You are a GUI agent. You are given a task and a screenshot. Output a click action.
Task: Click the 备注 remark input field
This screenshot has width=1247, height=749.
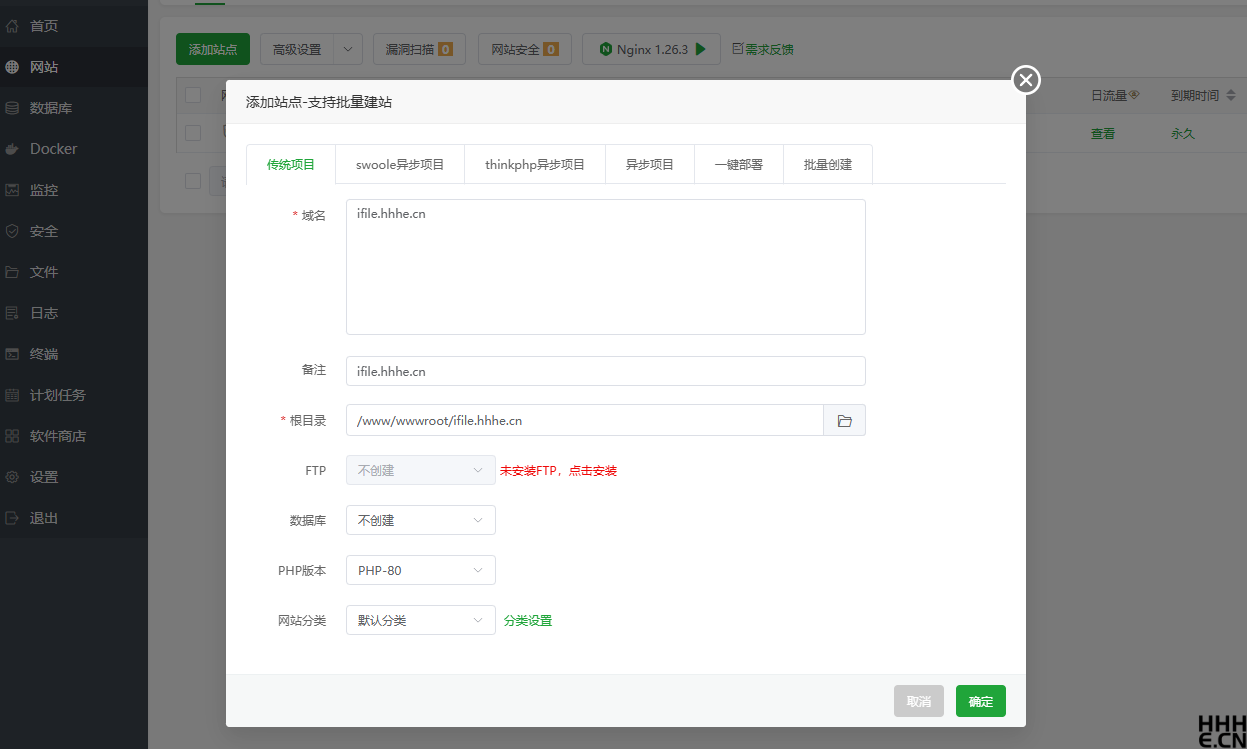[606, 371]
